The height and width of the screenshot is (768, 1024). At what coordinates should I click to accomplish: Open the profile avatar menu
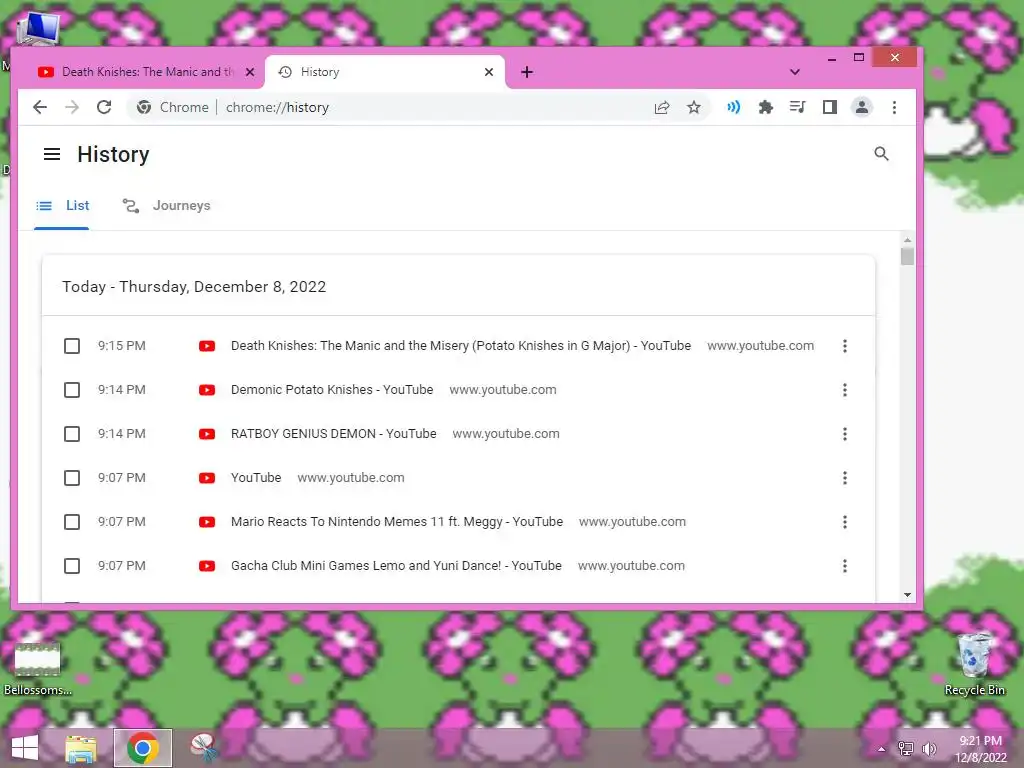861,107
